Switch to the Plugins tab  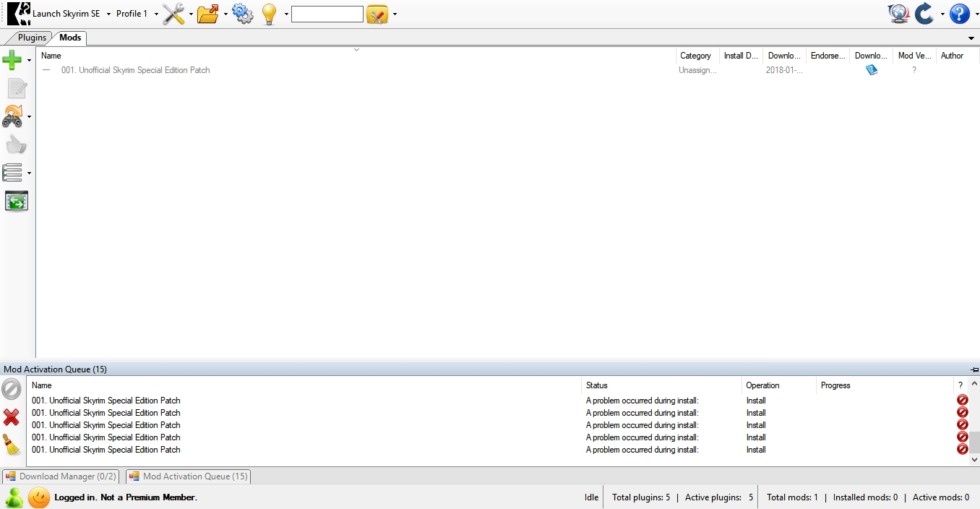tap(32, 38)
